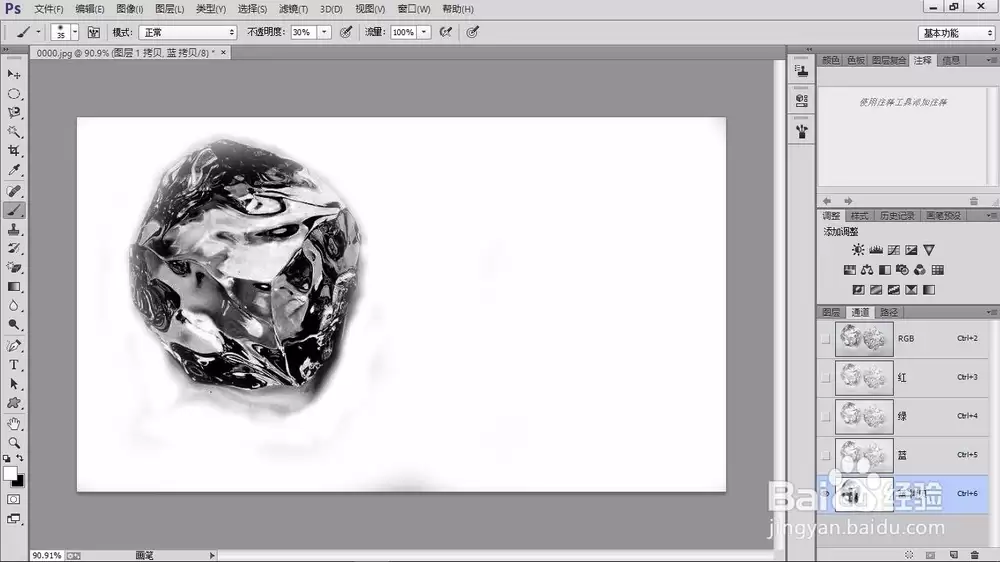Select the Dodge tool

pyautogui.click(x=13, y=325)
